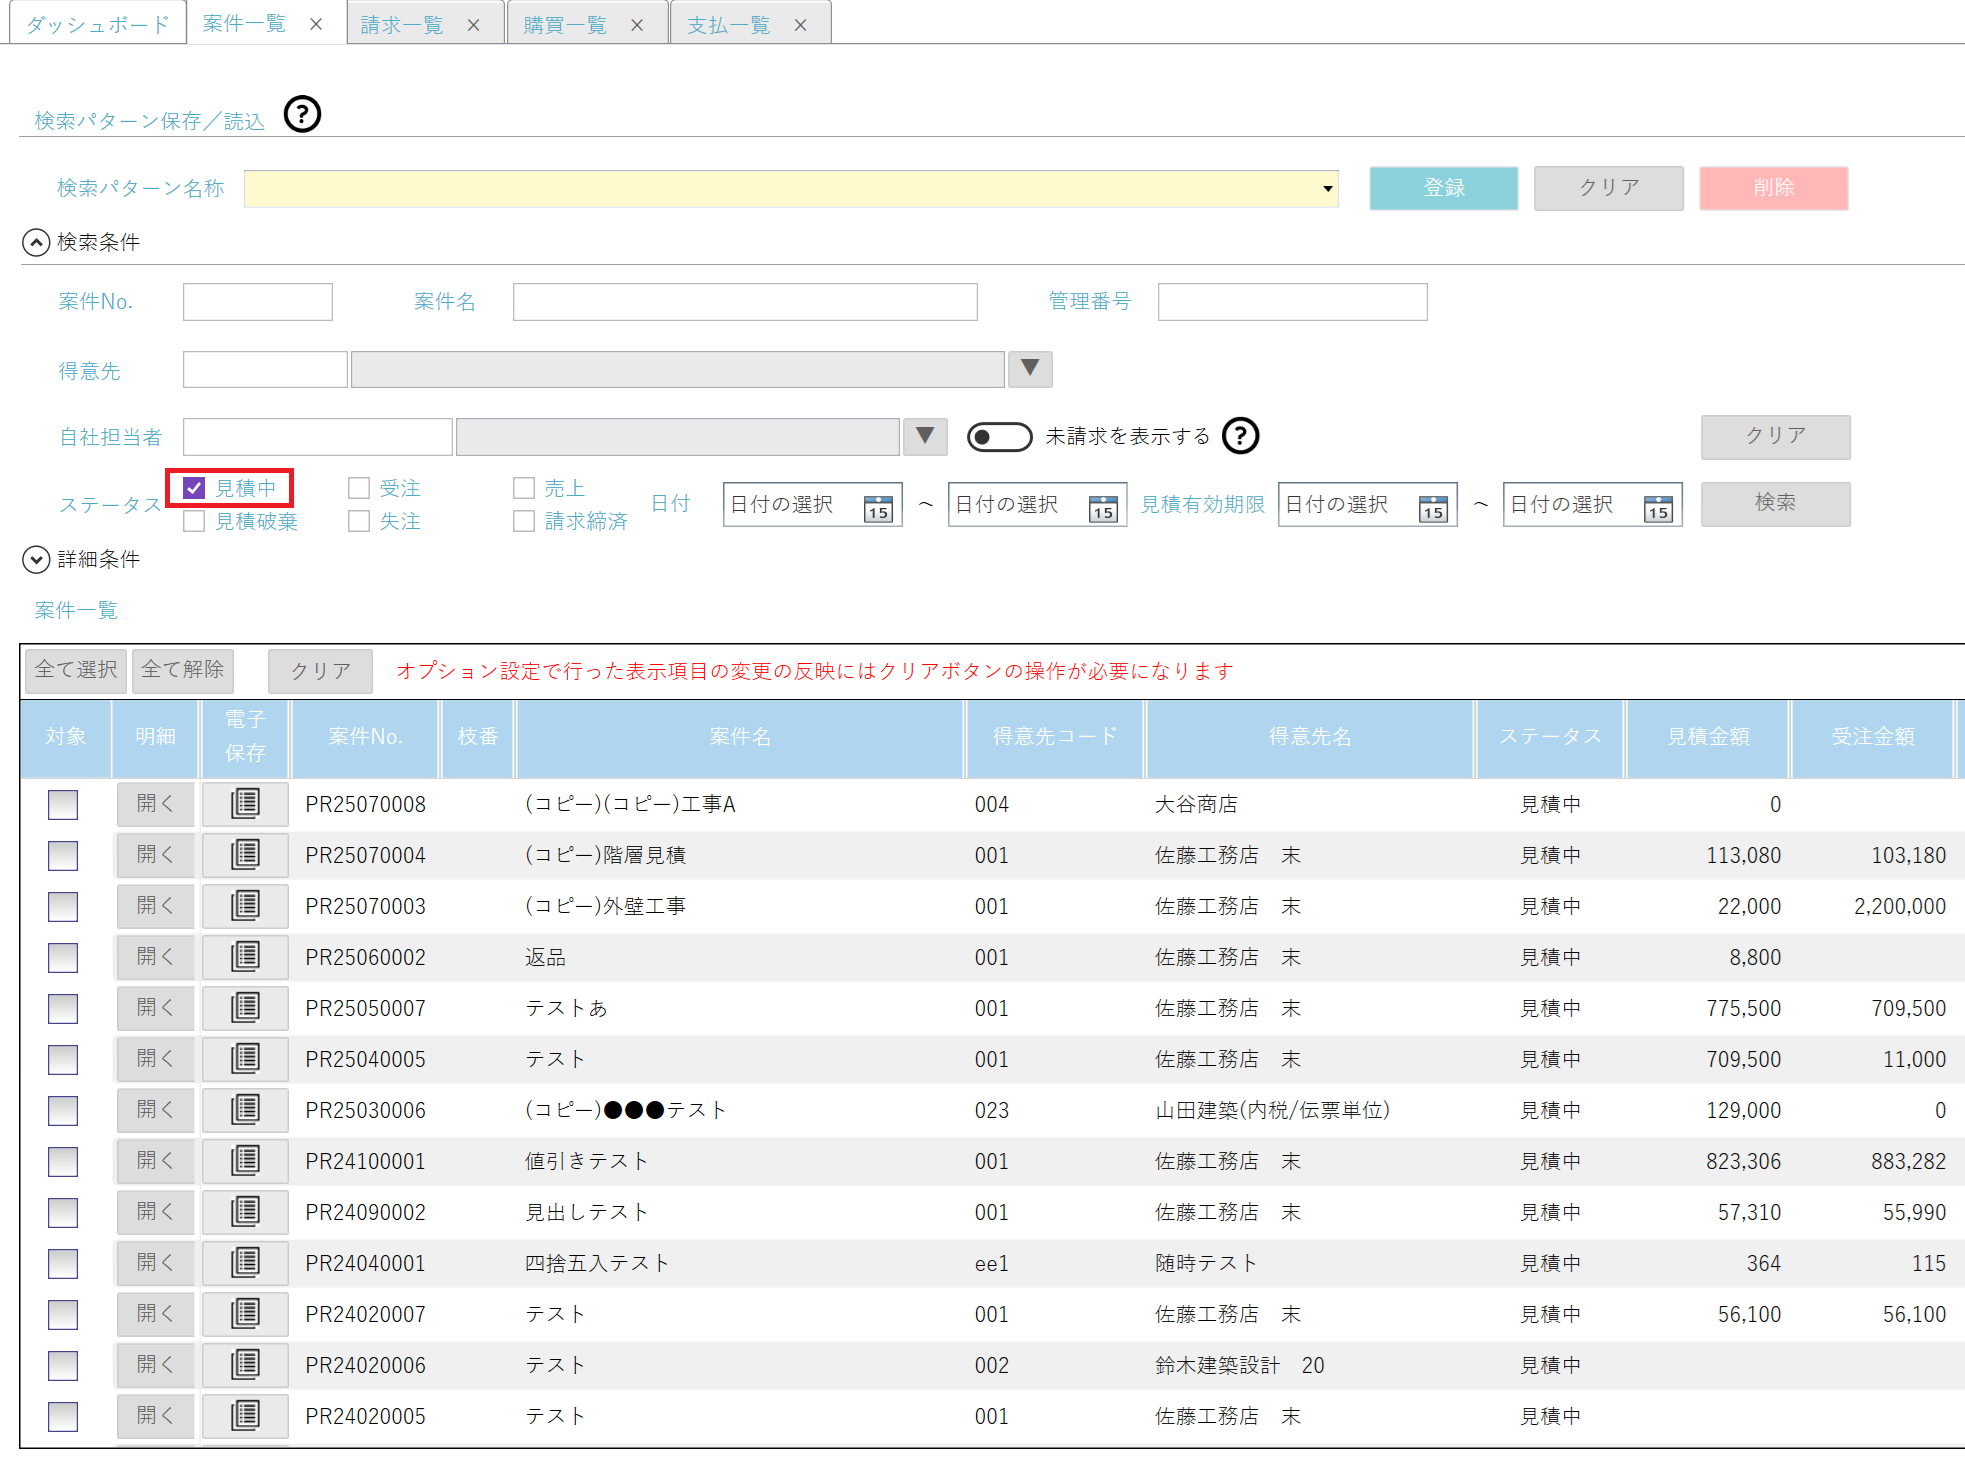Image resolution: width=1965 pixels, height=1476 pixels.
Task: Click 削除 pattern button
Action: pyautogui.click(x=1774, y=188)
